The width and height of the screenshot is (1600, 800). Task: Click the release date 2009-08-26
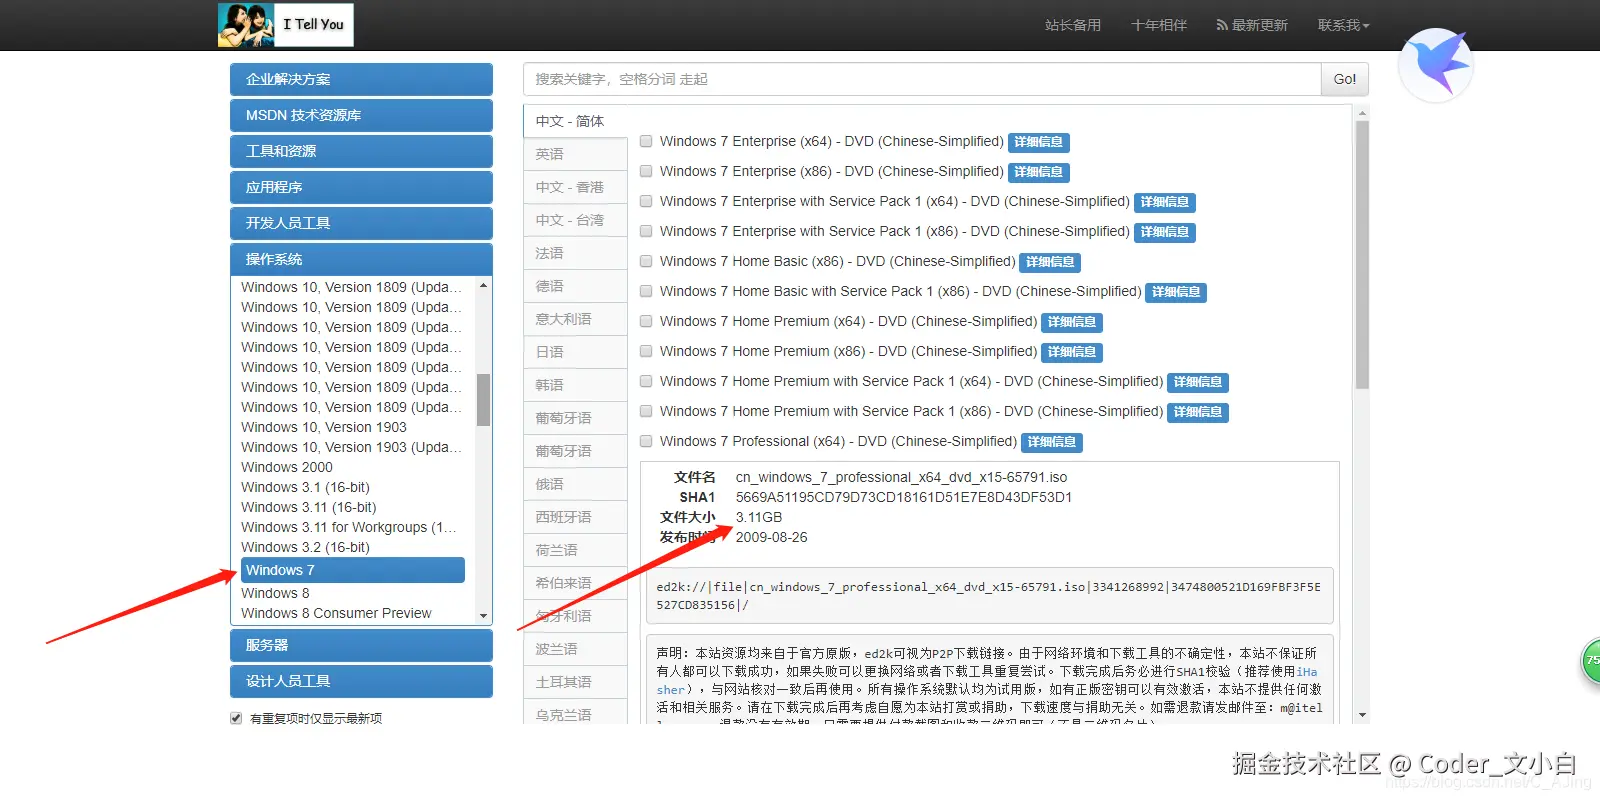[x=771, y=537]
